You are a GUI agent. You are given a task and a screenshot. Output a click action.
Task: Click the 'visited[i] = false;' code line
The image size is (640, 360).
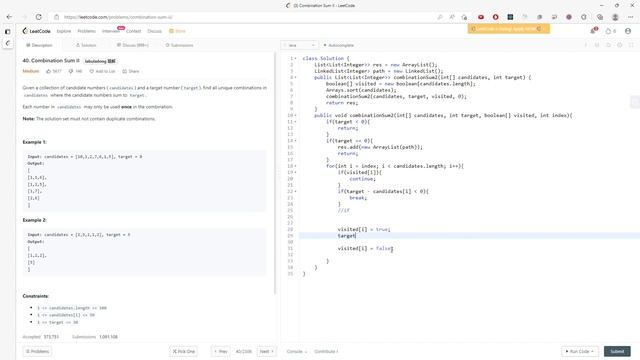click(x=365, y=248)
